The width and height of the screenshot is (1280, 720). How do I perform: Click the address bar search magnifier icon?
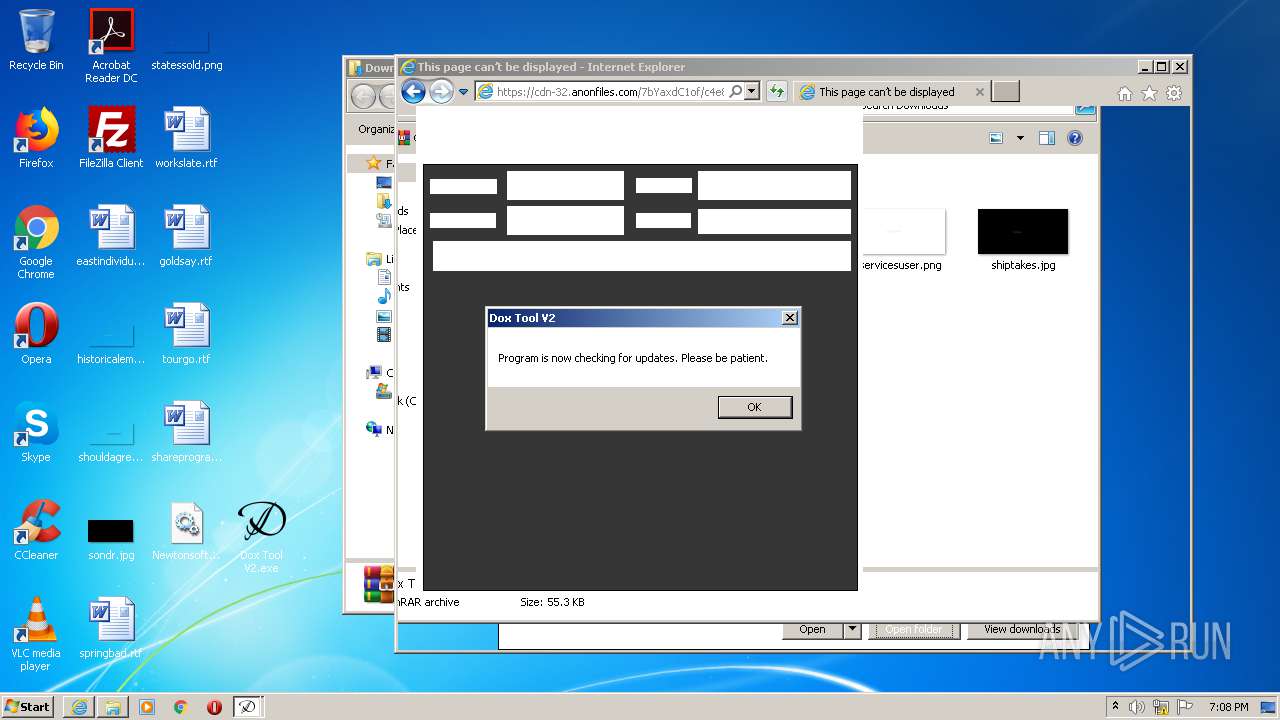[x=736, y=92]
